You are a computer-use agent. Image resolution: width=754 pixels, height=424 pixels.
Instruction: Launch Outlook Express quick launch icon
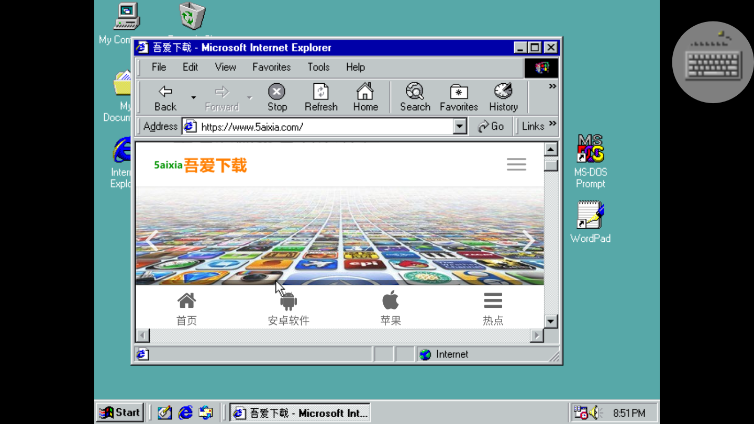click(x=206, y=412)
